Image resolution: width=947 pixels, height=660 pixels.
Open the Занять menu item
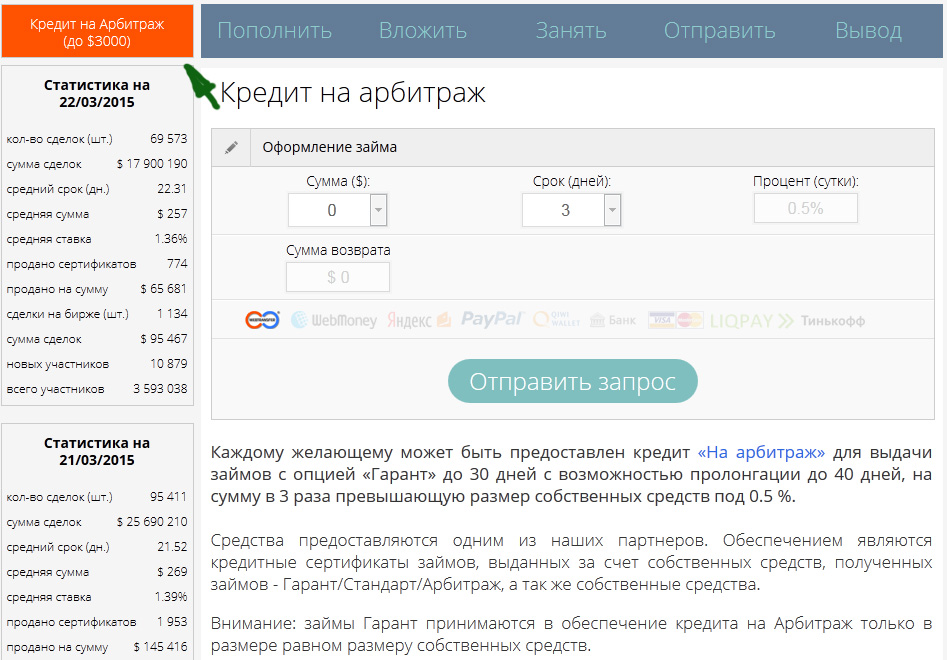pos(571,31)
